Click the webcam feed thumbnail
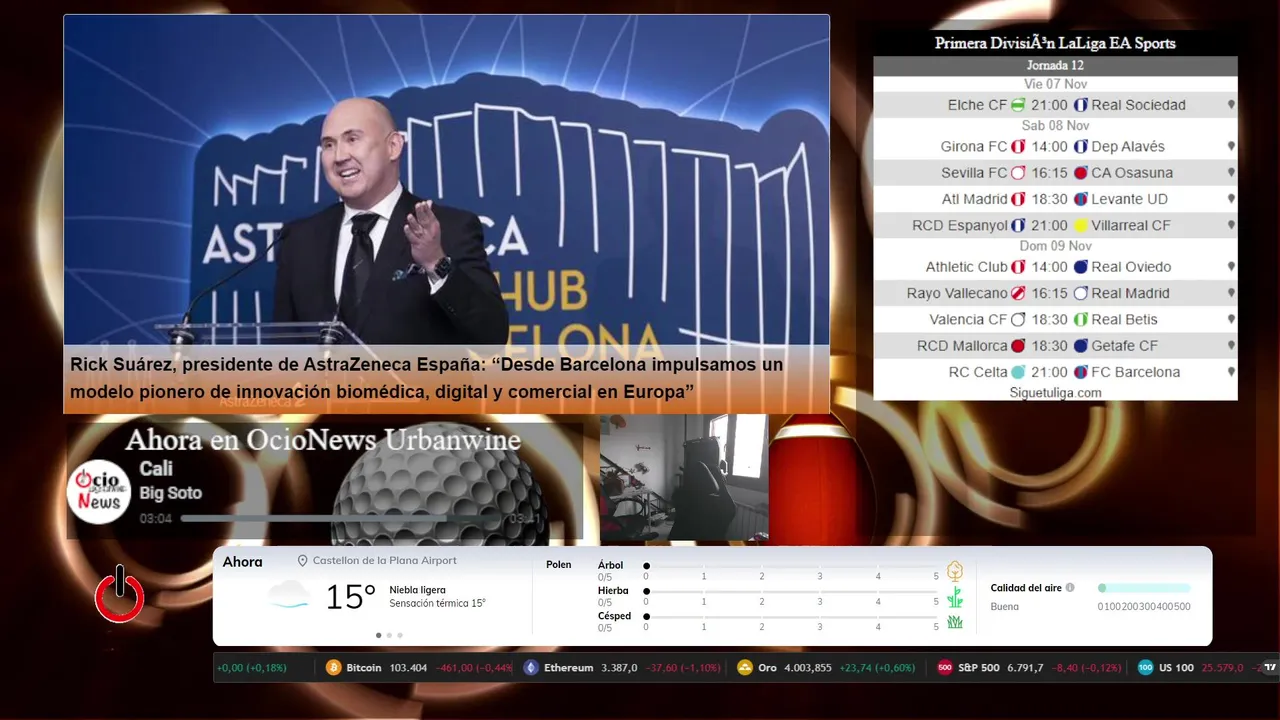 pos(684,477)
